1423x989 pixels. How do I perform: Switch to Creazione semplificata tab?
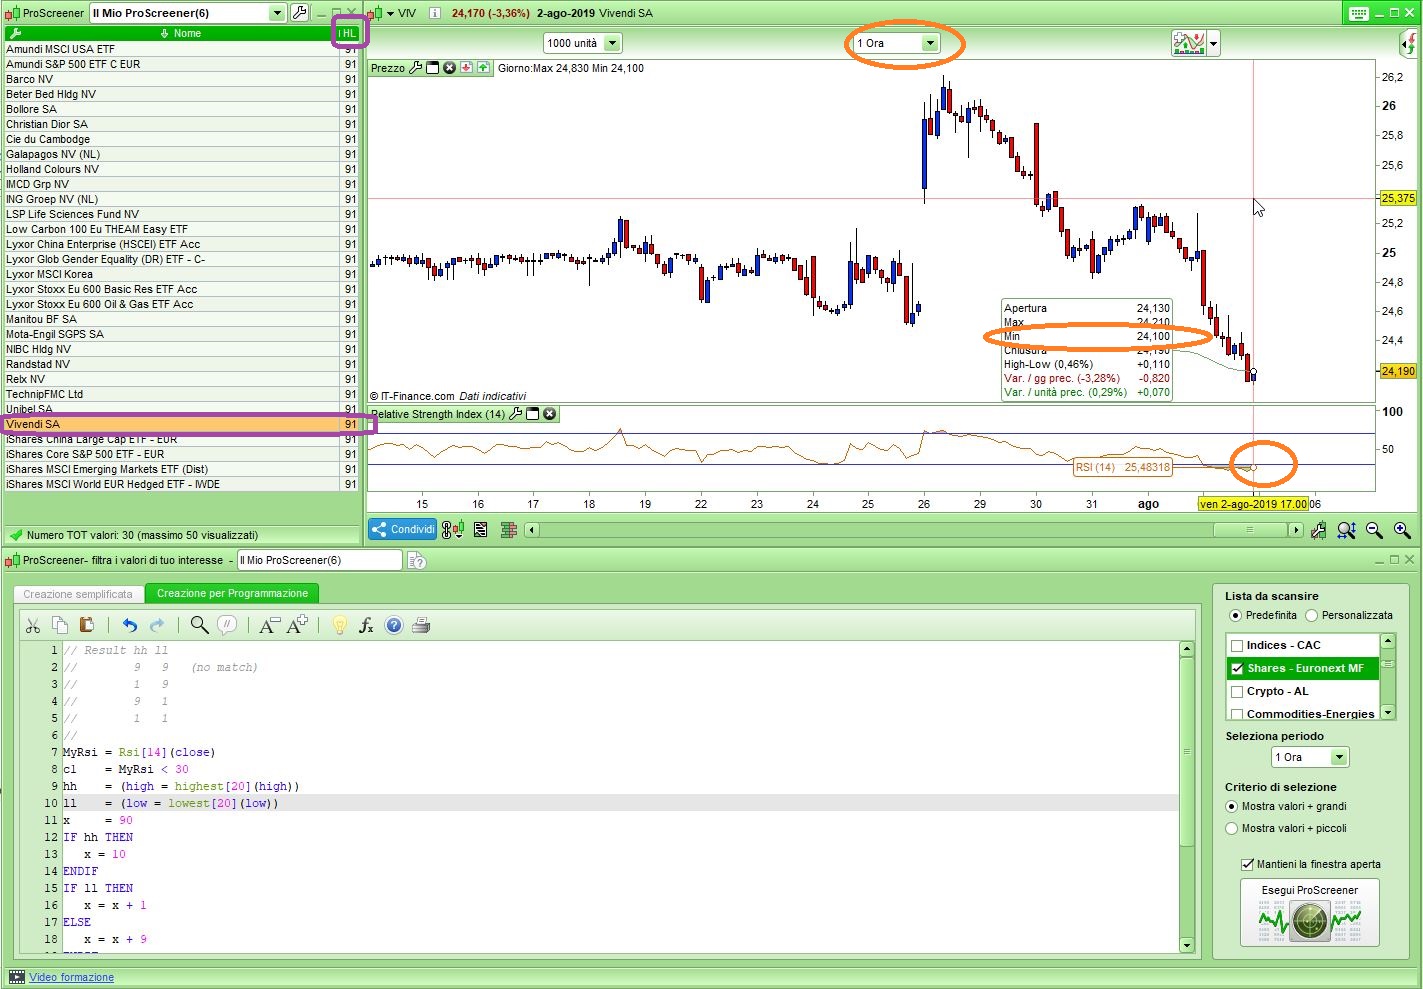coord(78,594)
